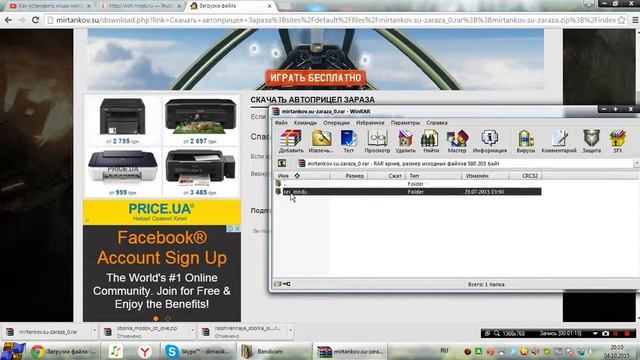The height and width of the screenshot is (360, 640).
Task: Sort file list by CRC32 column
Action: point(526,176)
